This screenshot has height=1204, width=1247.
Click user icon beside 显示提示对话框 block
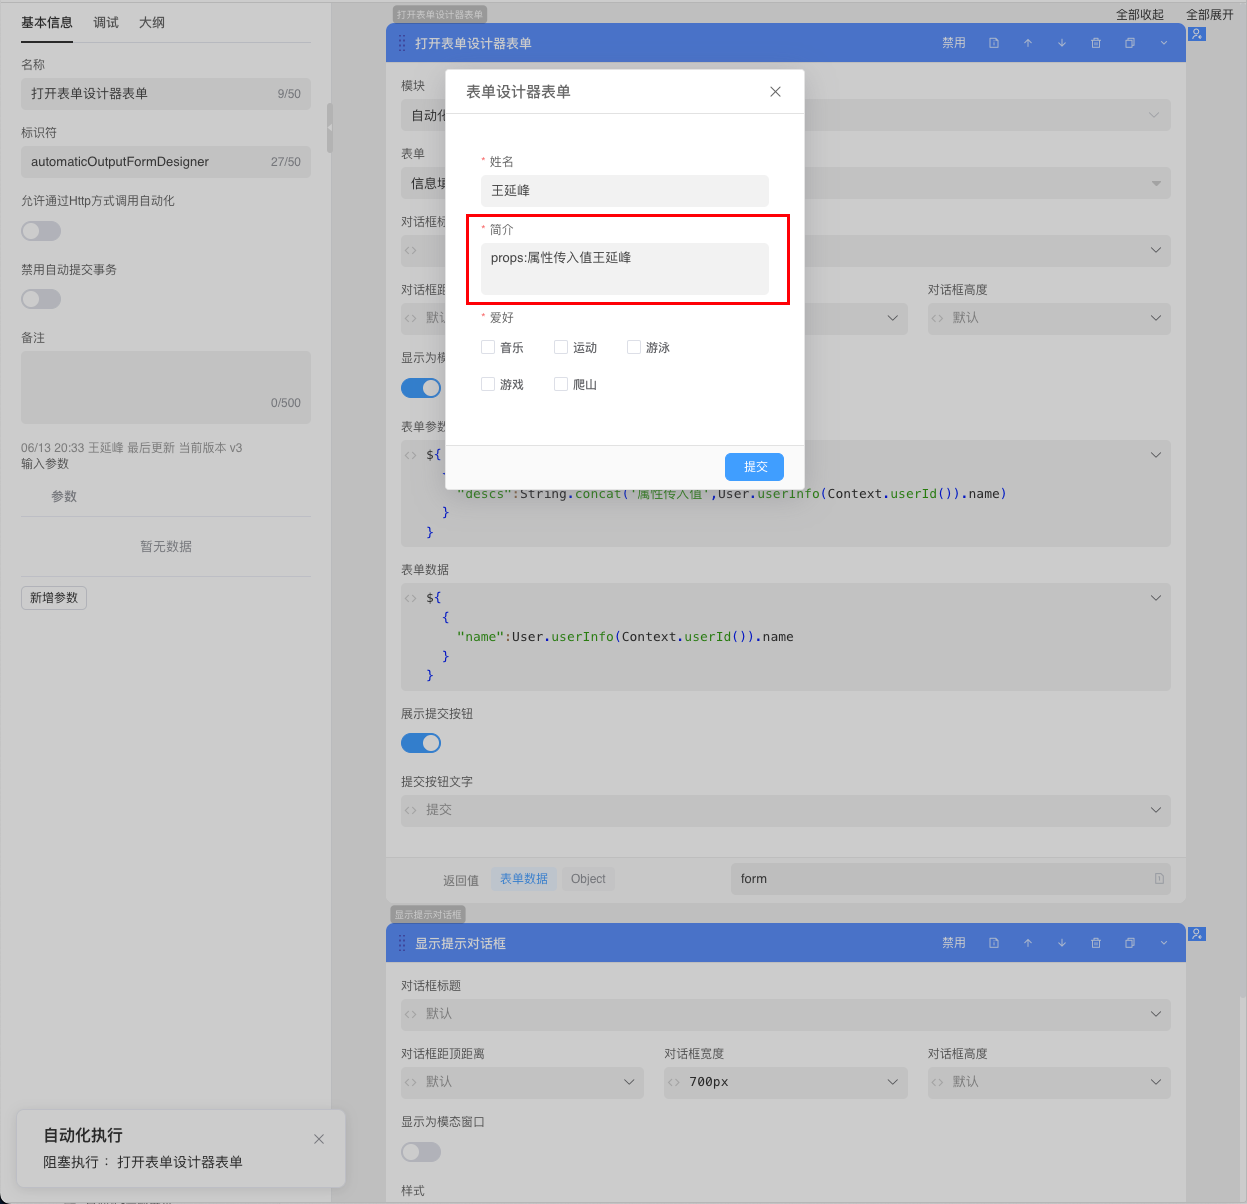tap(1197, 934)
